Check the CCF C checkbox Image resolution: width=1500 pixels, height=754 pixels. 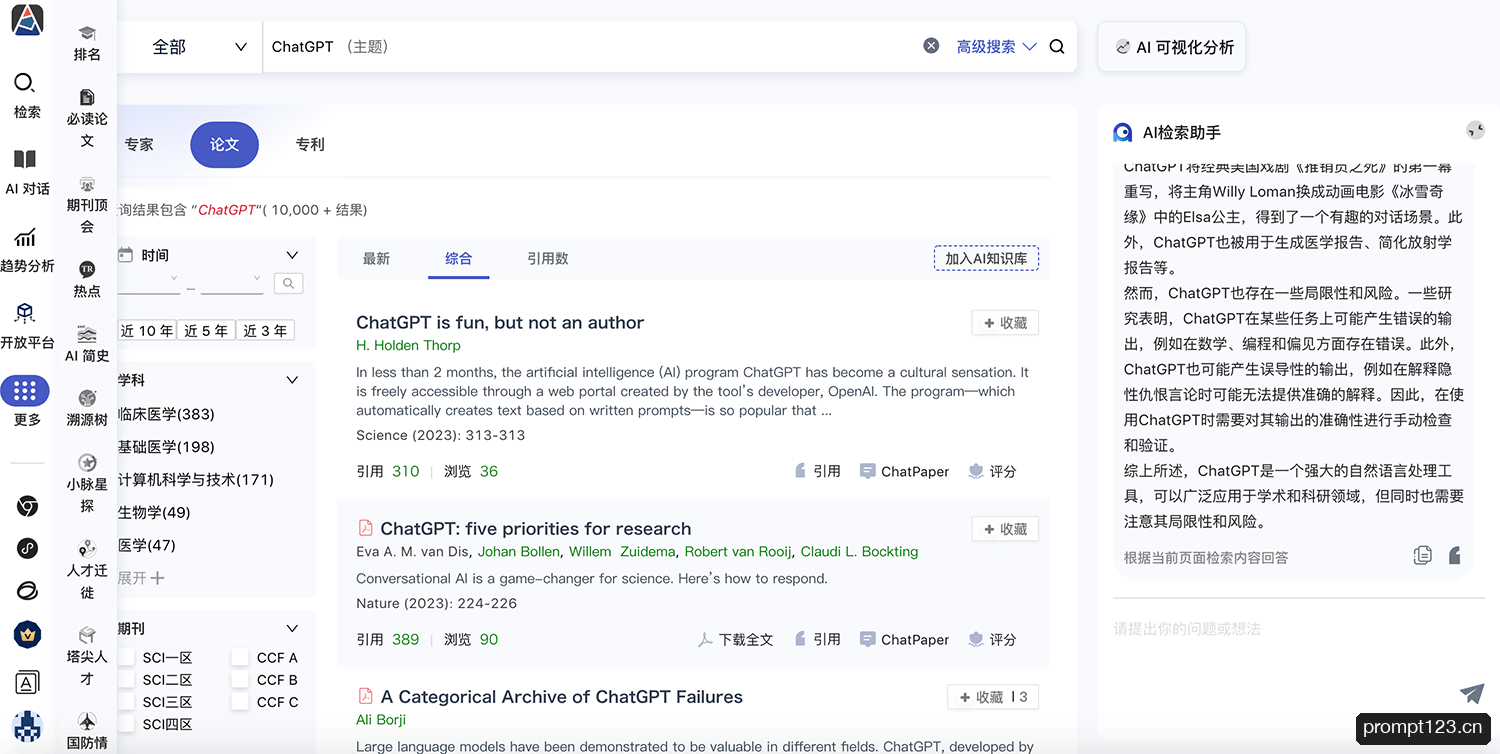239,702
